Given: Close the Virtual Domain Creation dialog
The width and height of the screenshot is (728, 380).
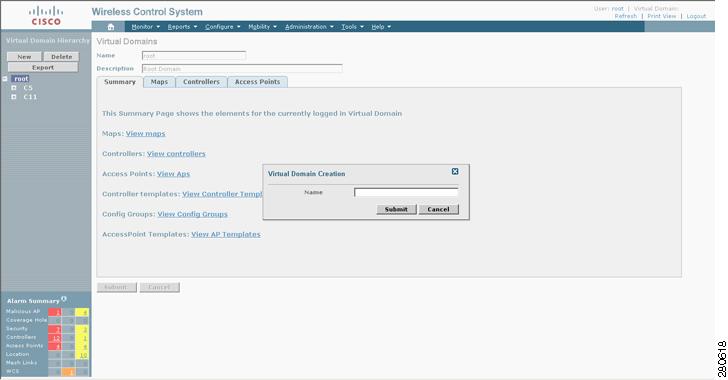Looking at the screenshot, I should 455,171.
